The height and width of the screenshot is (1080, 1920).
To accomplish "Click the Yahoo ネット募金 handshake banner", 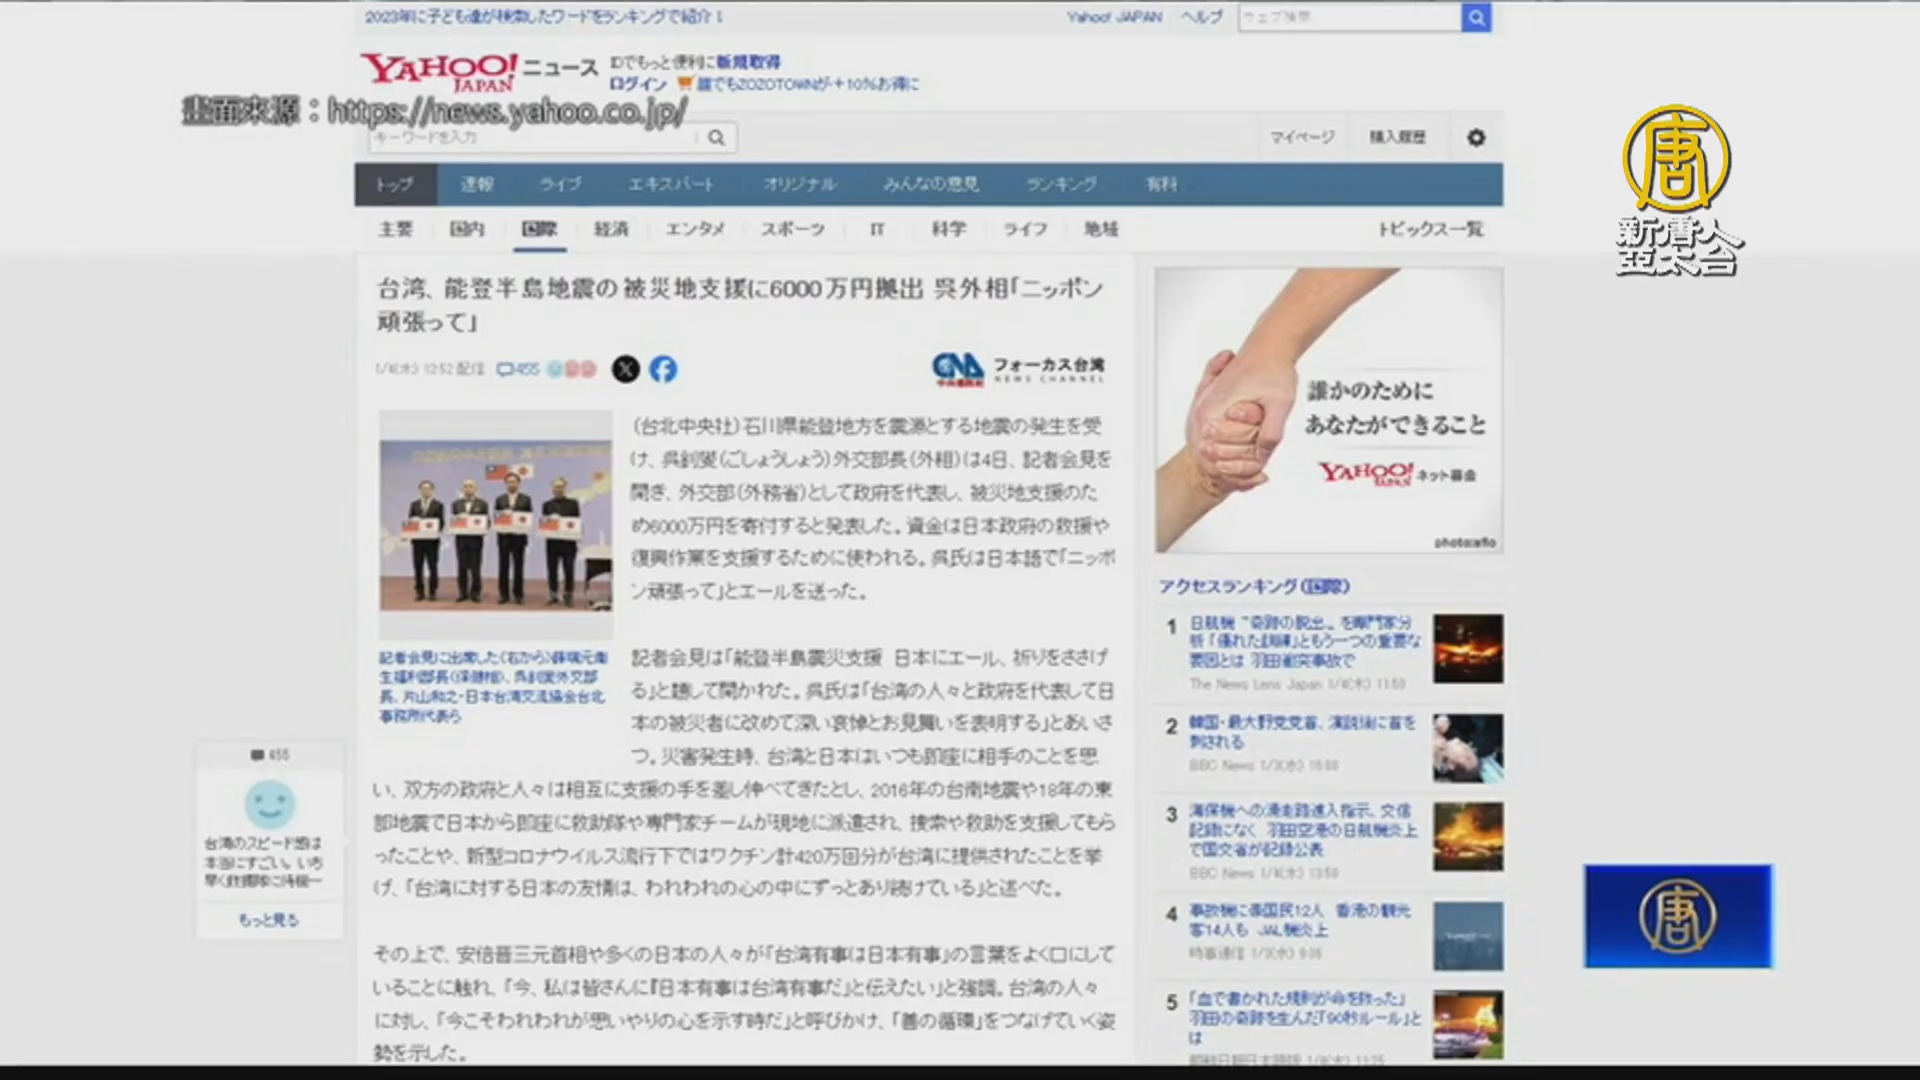I will [1328, 410].
